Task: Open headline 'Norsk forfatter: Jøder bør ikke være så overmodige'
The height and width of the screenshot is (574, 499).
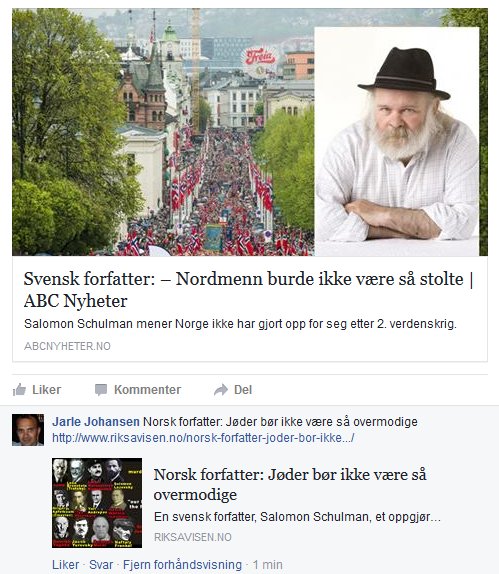Action: [290, 484]
